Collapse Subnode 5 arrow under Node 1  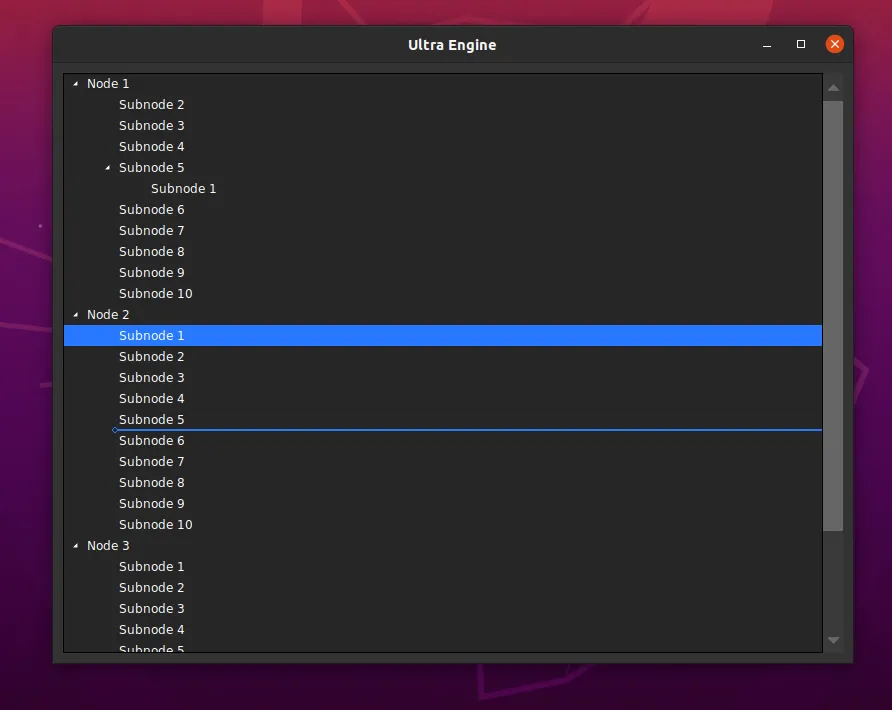(108, 168)
